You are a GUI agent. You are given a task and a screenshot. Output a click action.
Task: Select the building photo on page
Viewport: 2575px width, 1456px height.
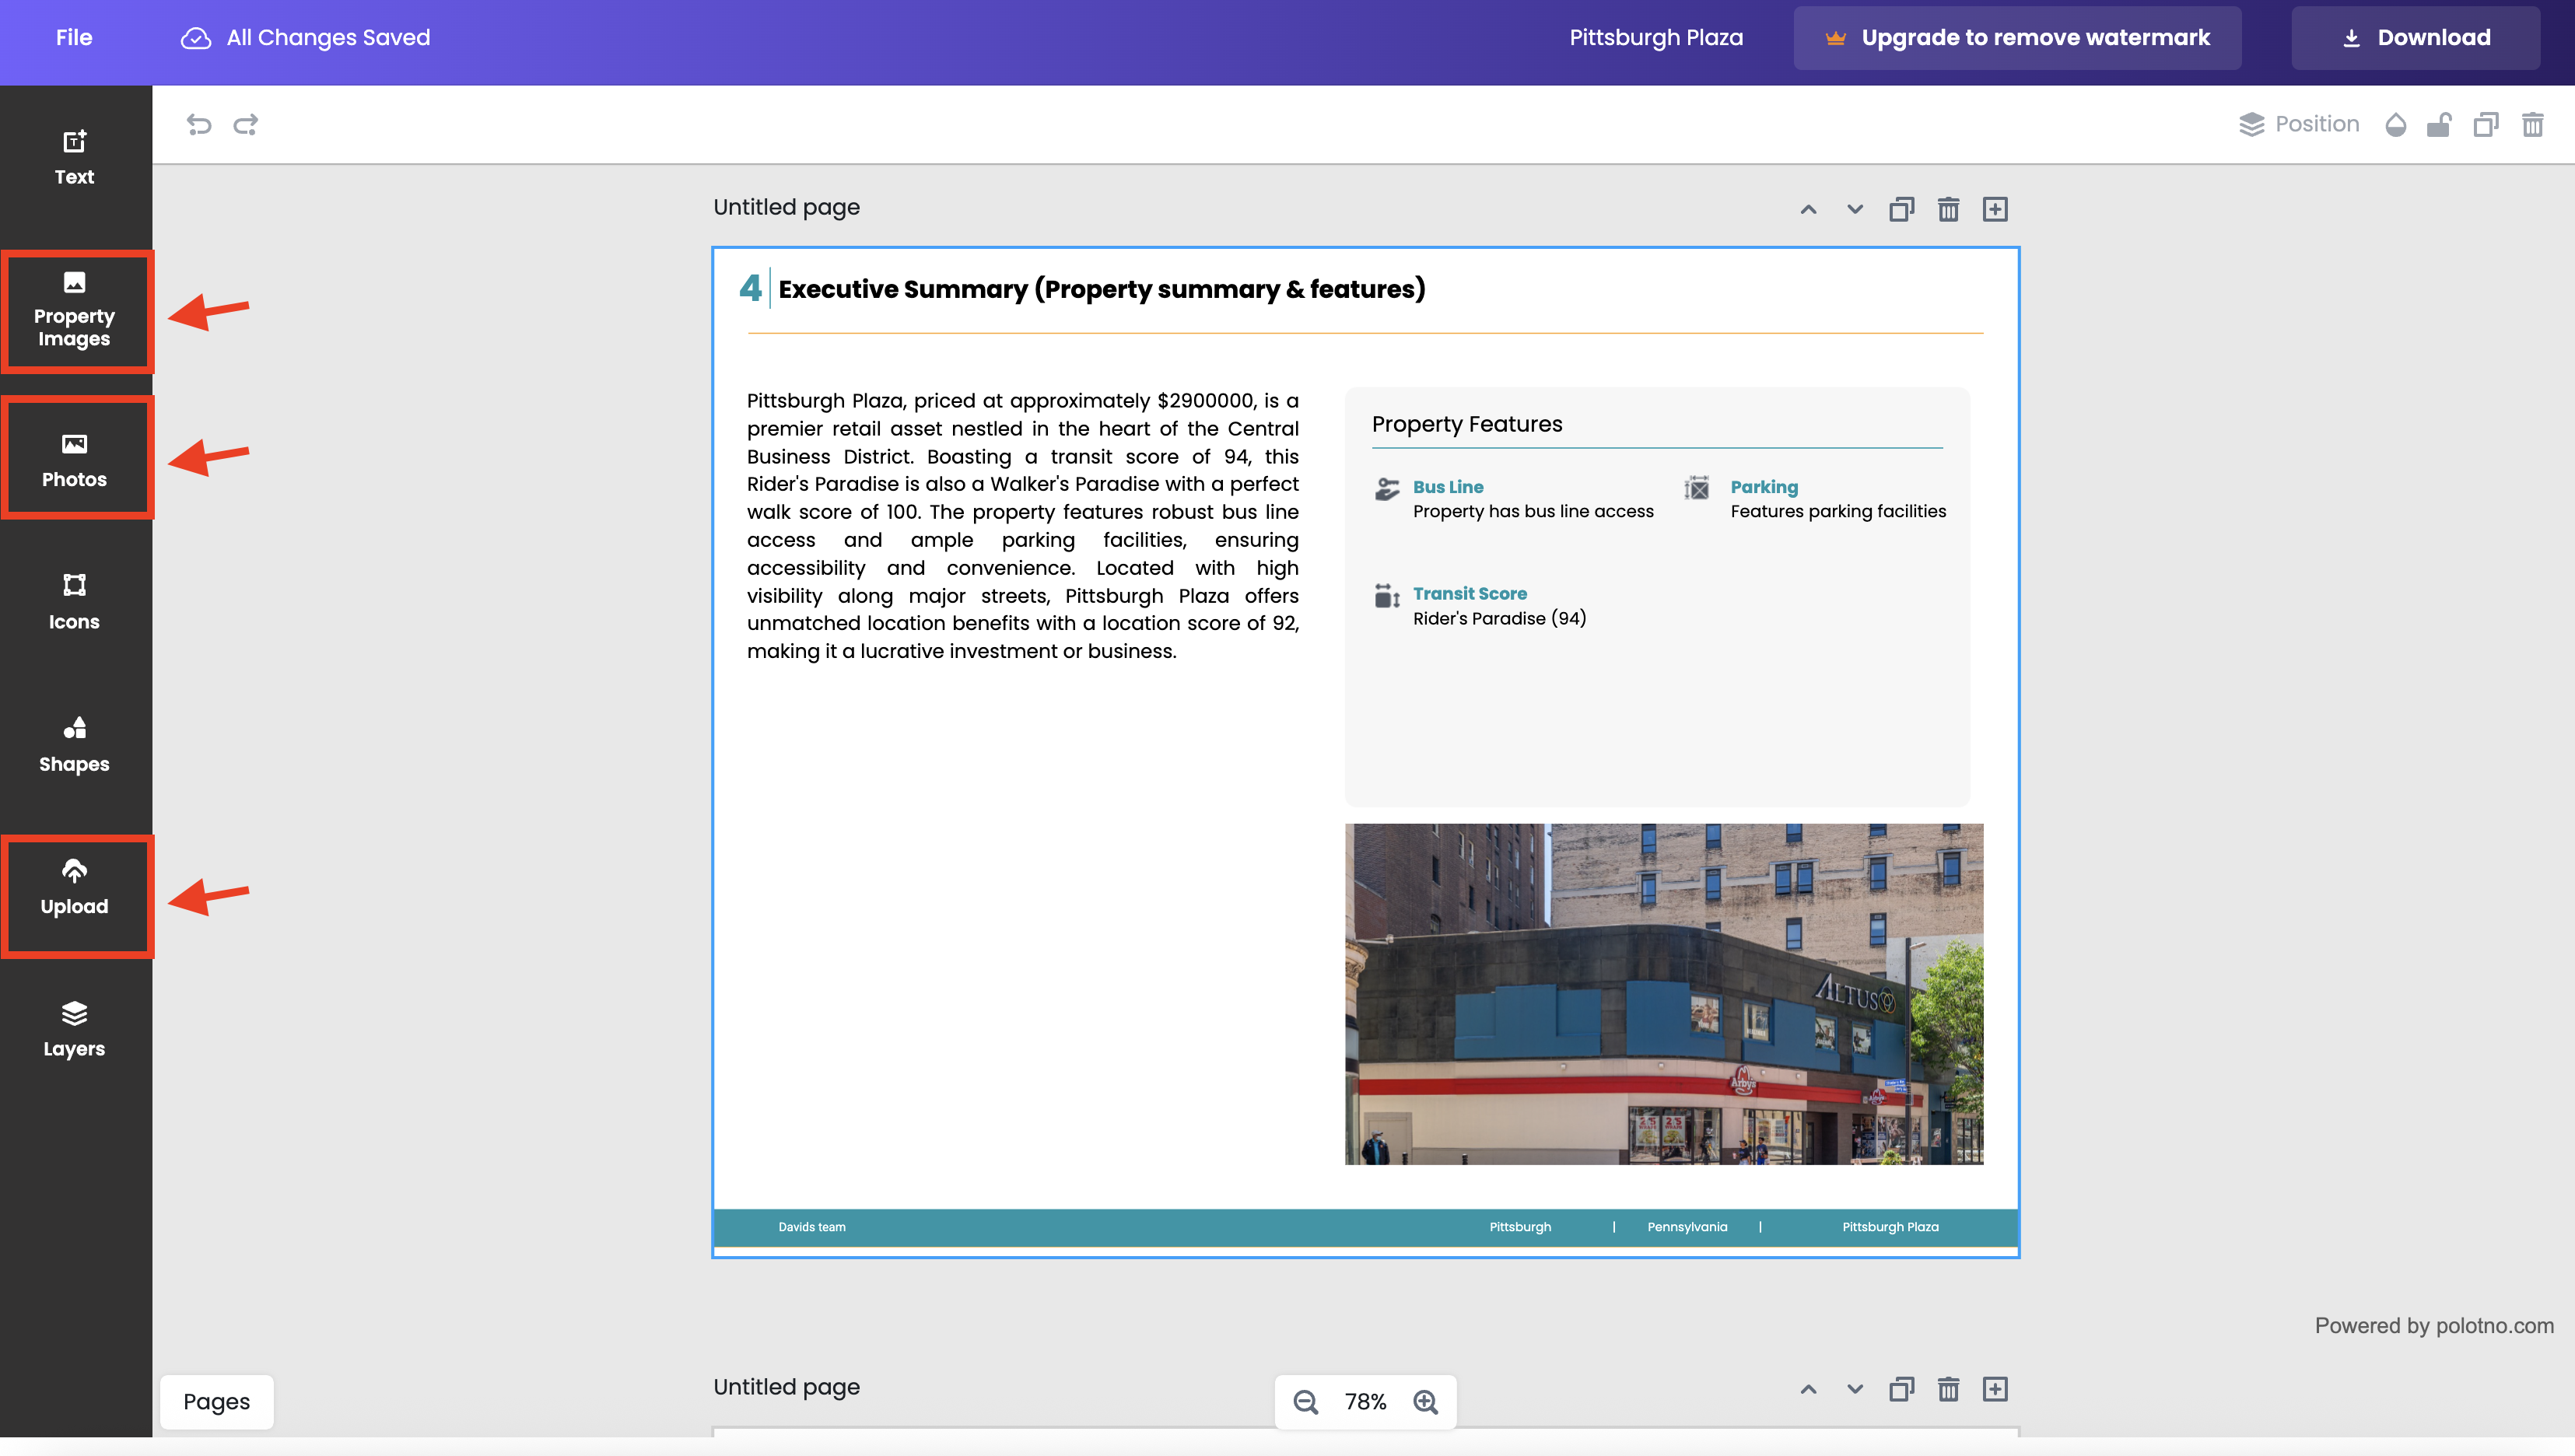click(x=1663, y=993)
